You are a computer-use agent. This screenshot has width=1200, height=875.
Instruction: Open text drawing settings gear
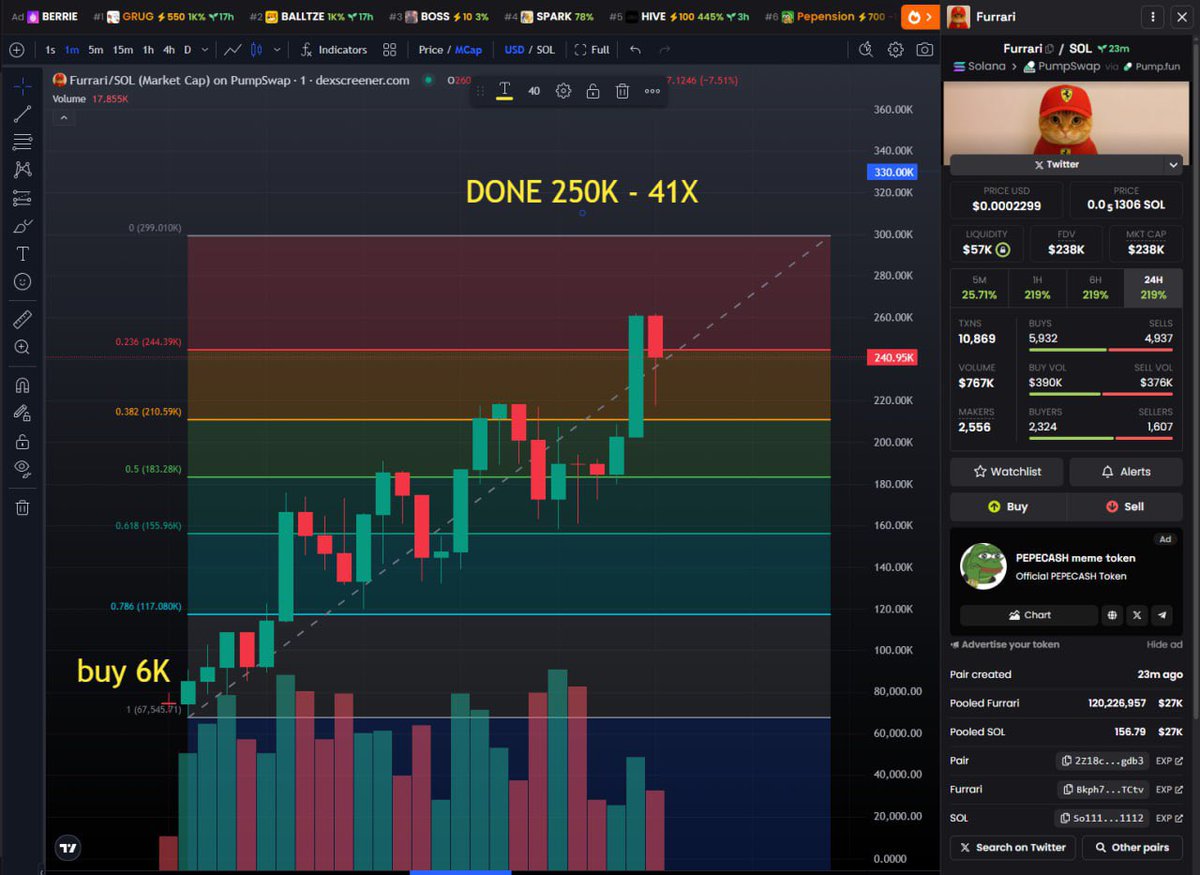point(563,91)
